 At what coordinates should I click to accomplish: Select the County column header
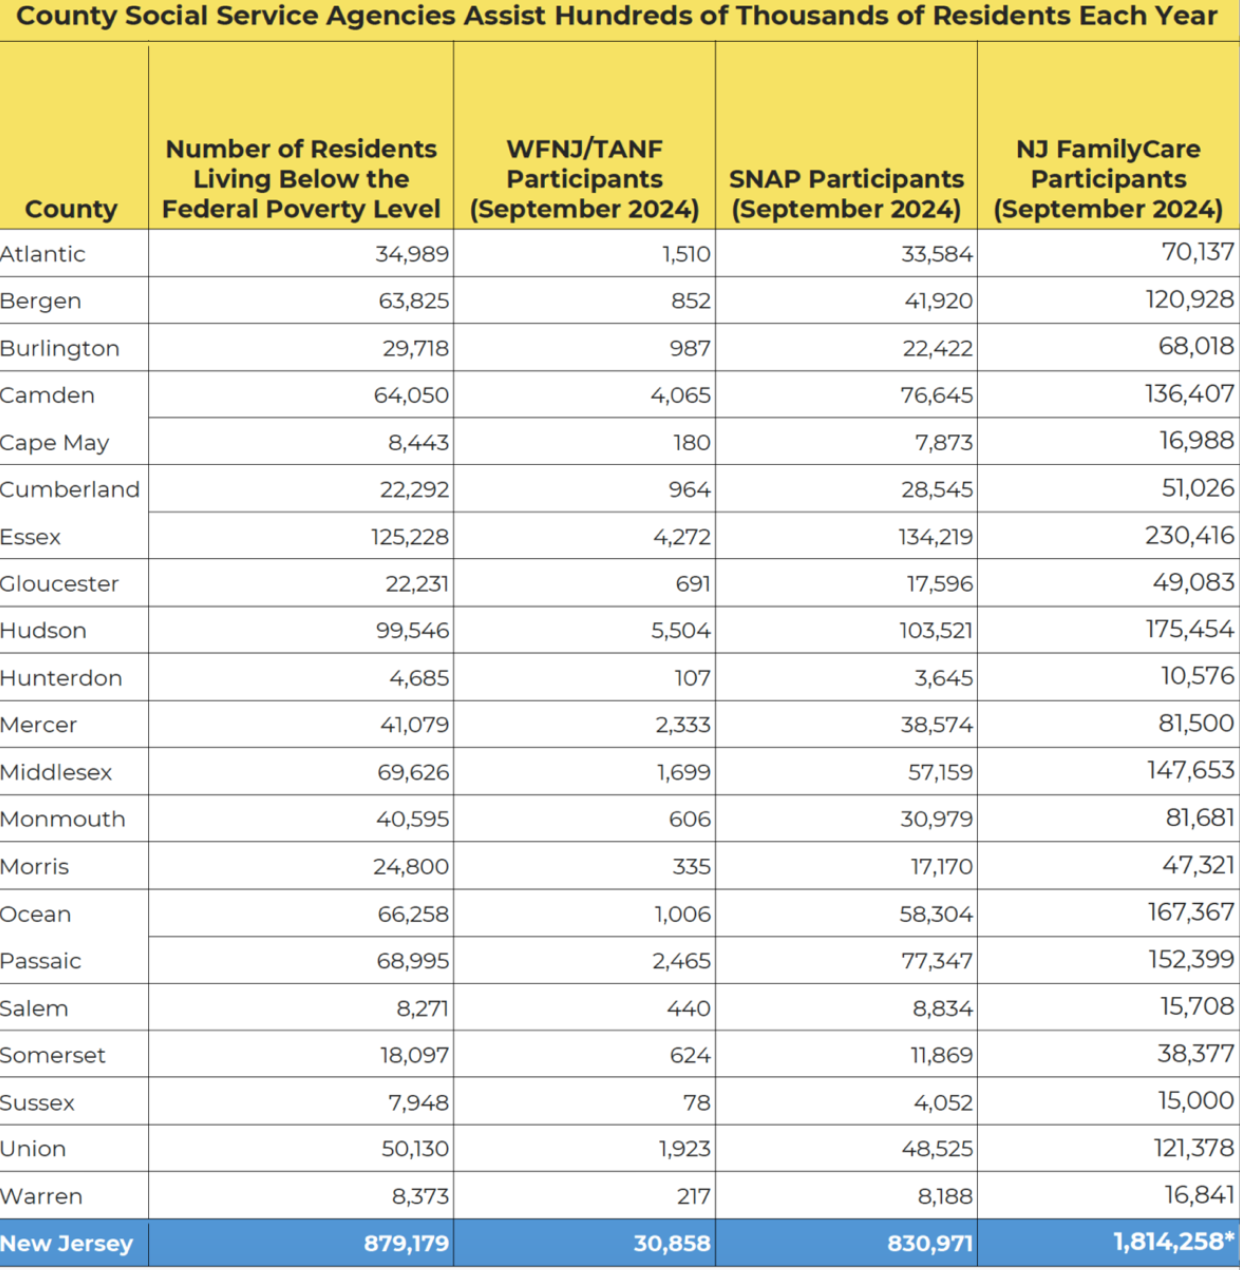(71, 209)
